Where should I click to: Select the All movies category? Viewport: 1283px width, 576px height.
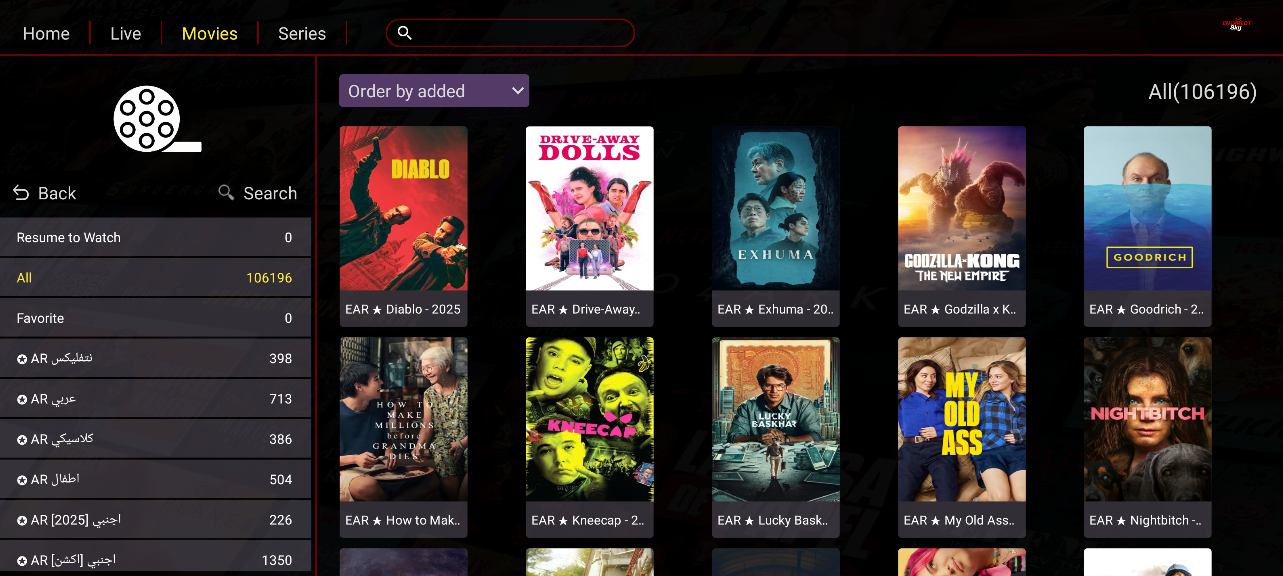point(155,278)
